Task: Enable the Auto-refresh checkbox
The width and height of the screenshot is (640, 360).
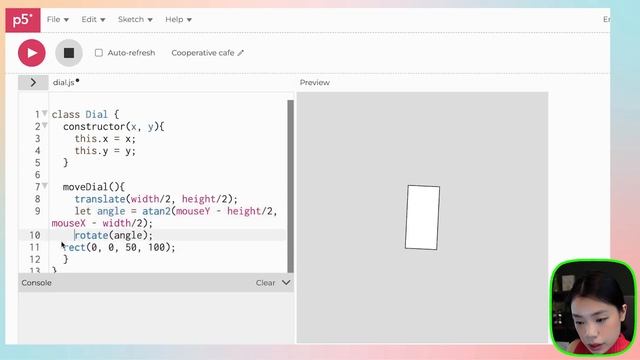Action: pos(99,53)
